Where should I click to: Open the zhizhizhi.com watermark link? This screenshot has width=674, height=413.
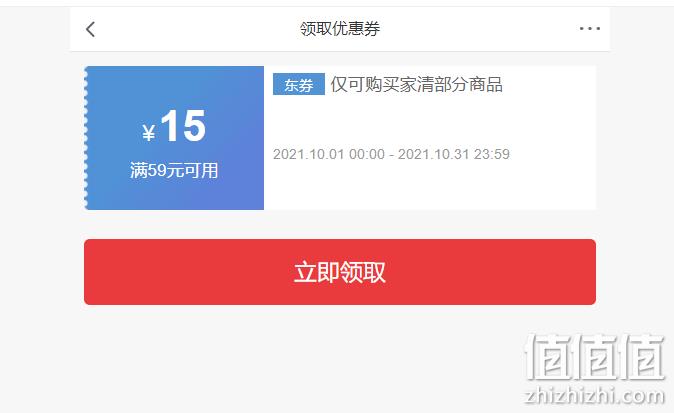coord(595,395)
